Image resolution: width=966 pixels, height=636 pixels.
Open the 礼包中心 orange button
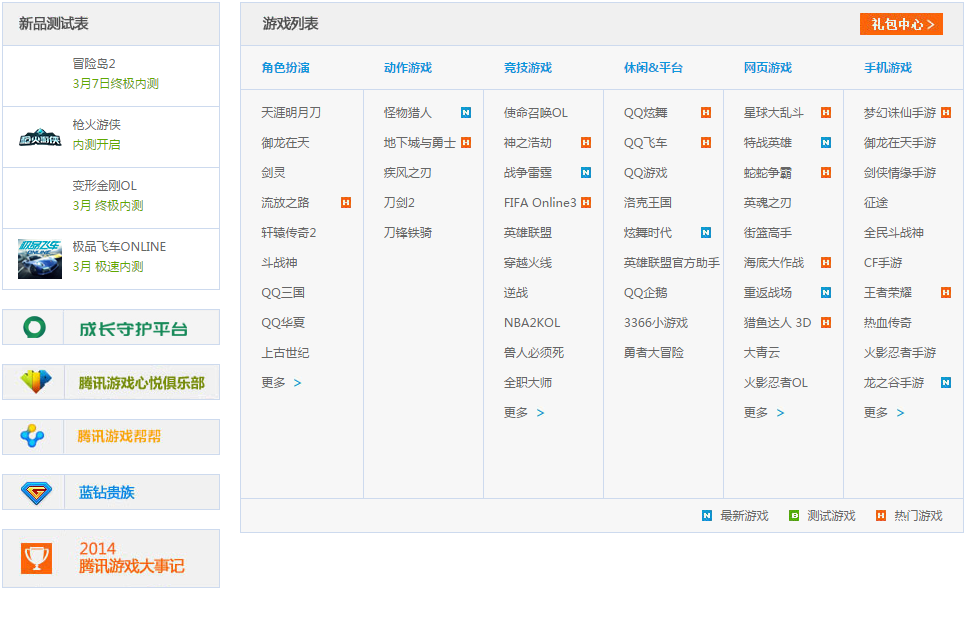pyautogui.click(x=901, y=24)
